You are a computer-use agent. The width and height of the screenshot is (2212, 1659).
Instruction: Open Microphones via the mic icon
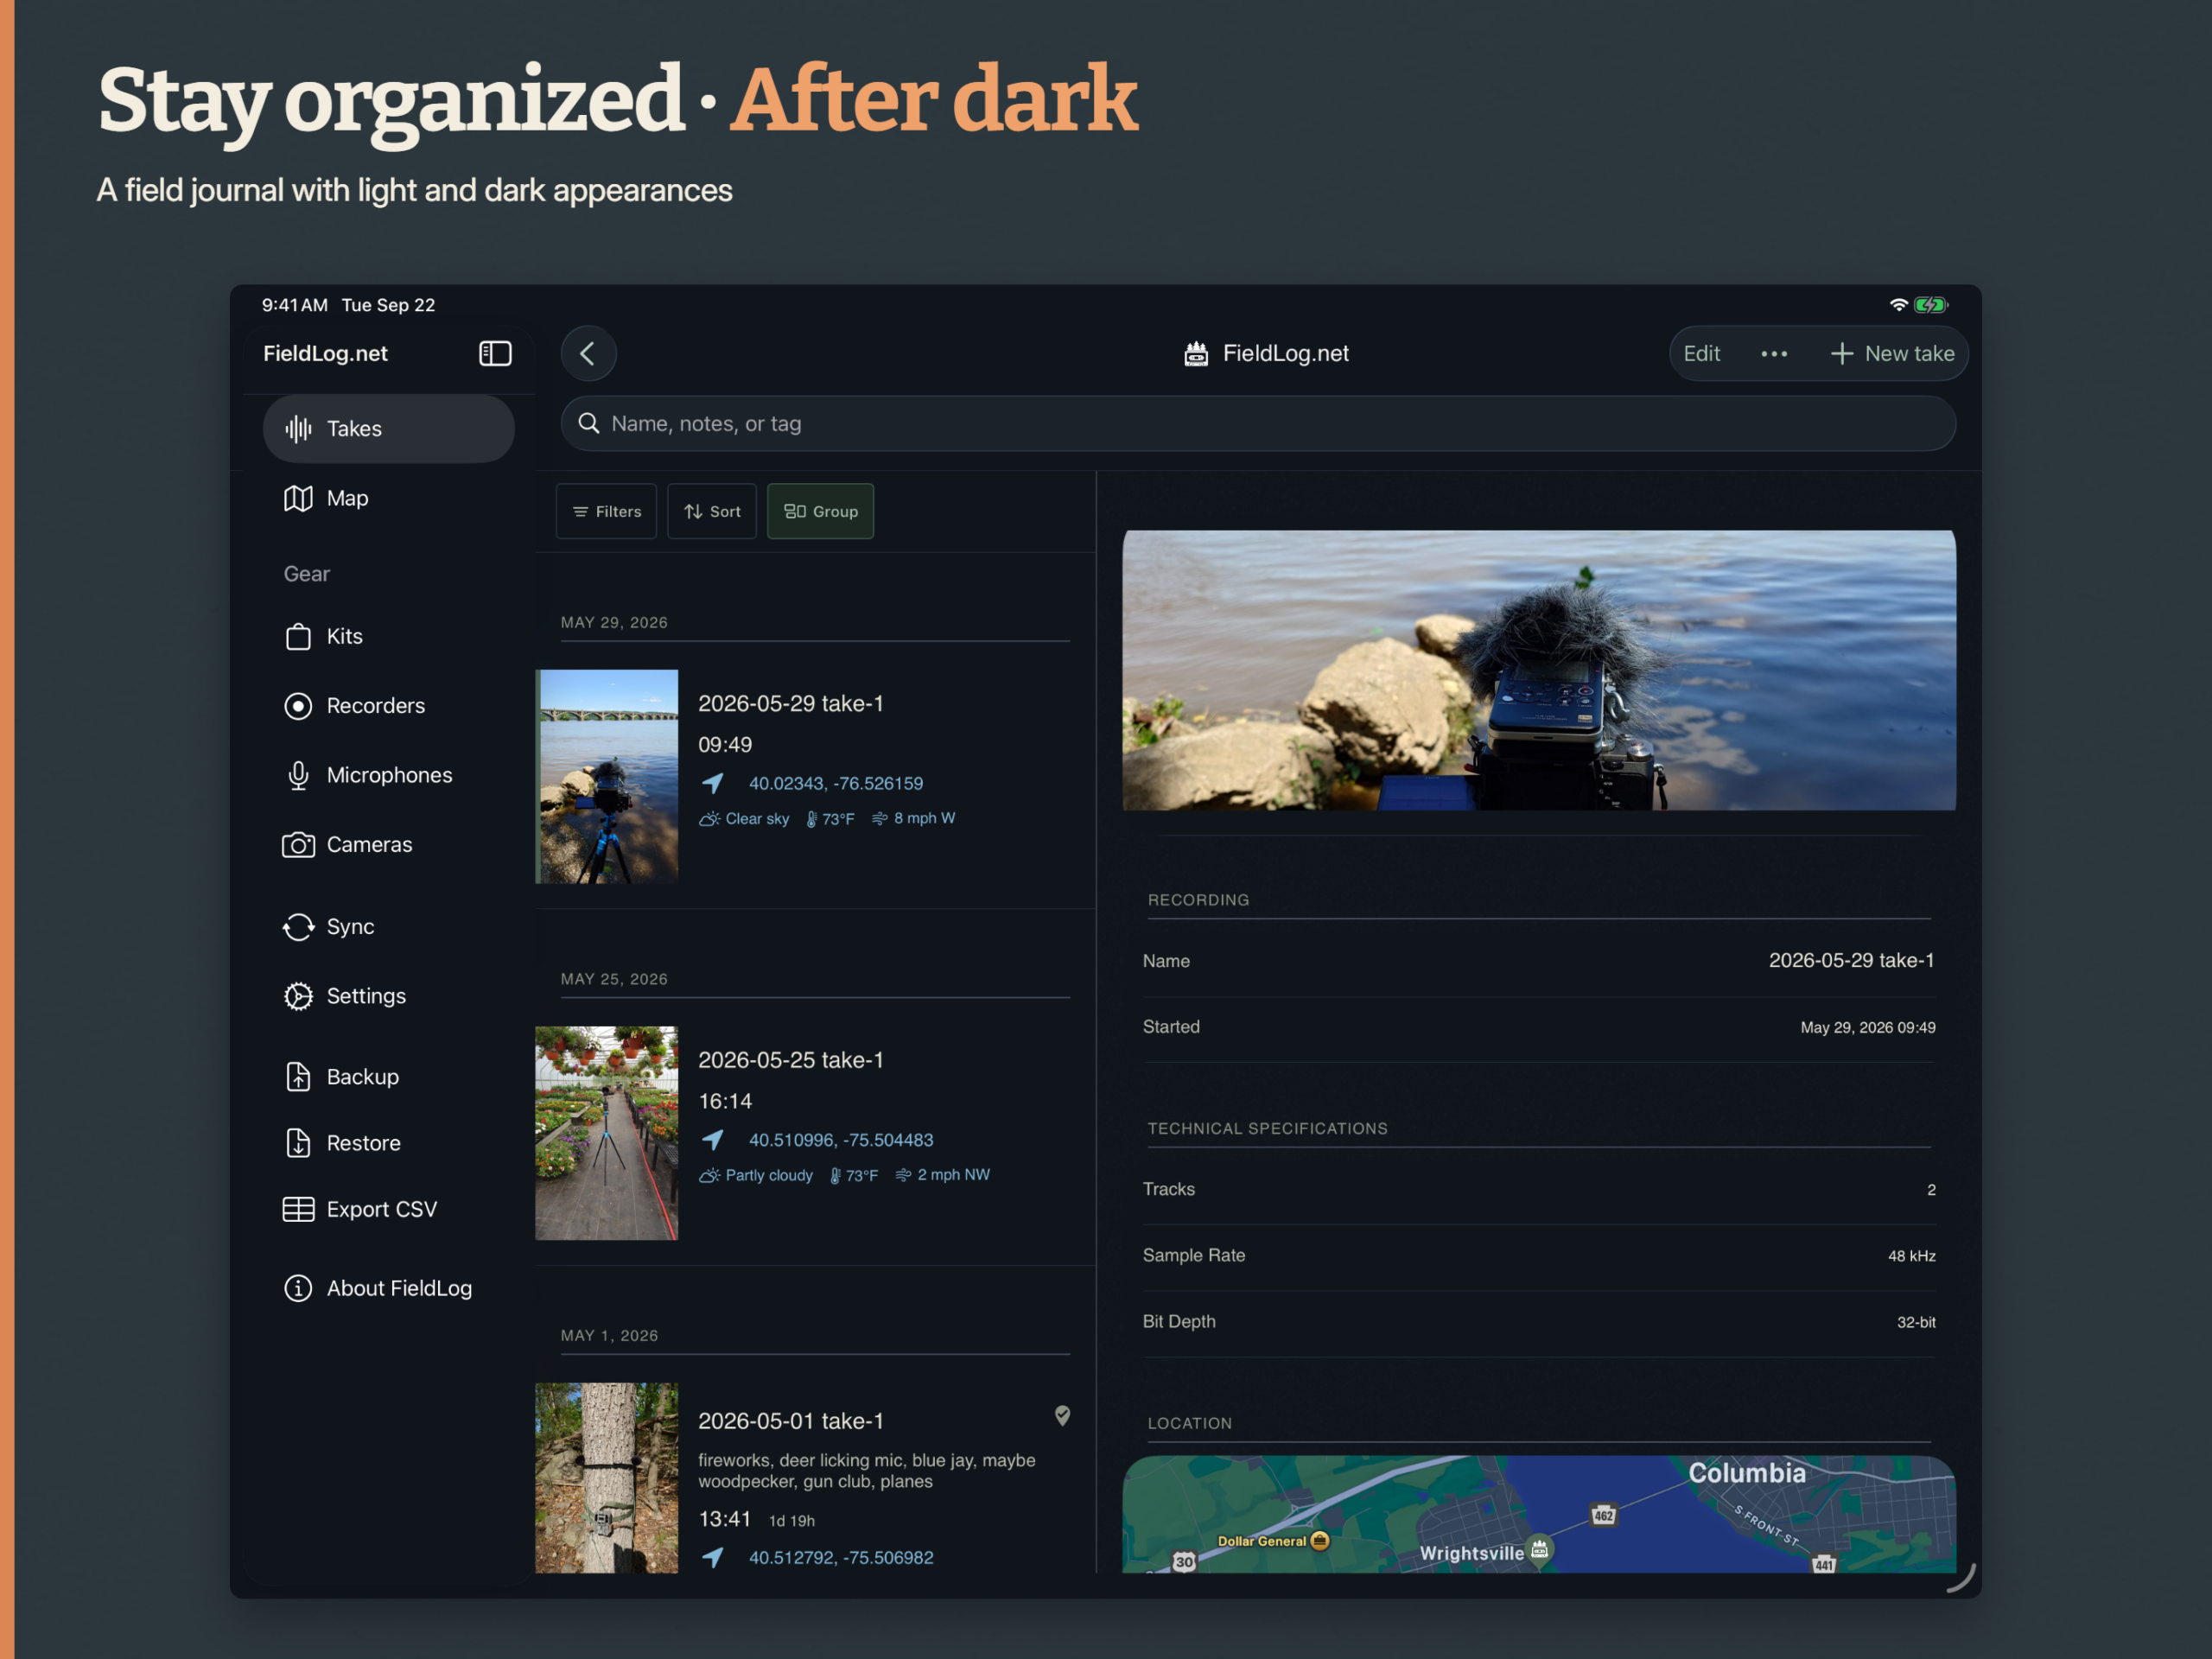click(x=298, y=776)
